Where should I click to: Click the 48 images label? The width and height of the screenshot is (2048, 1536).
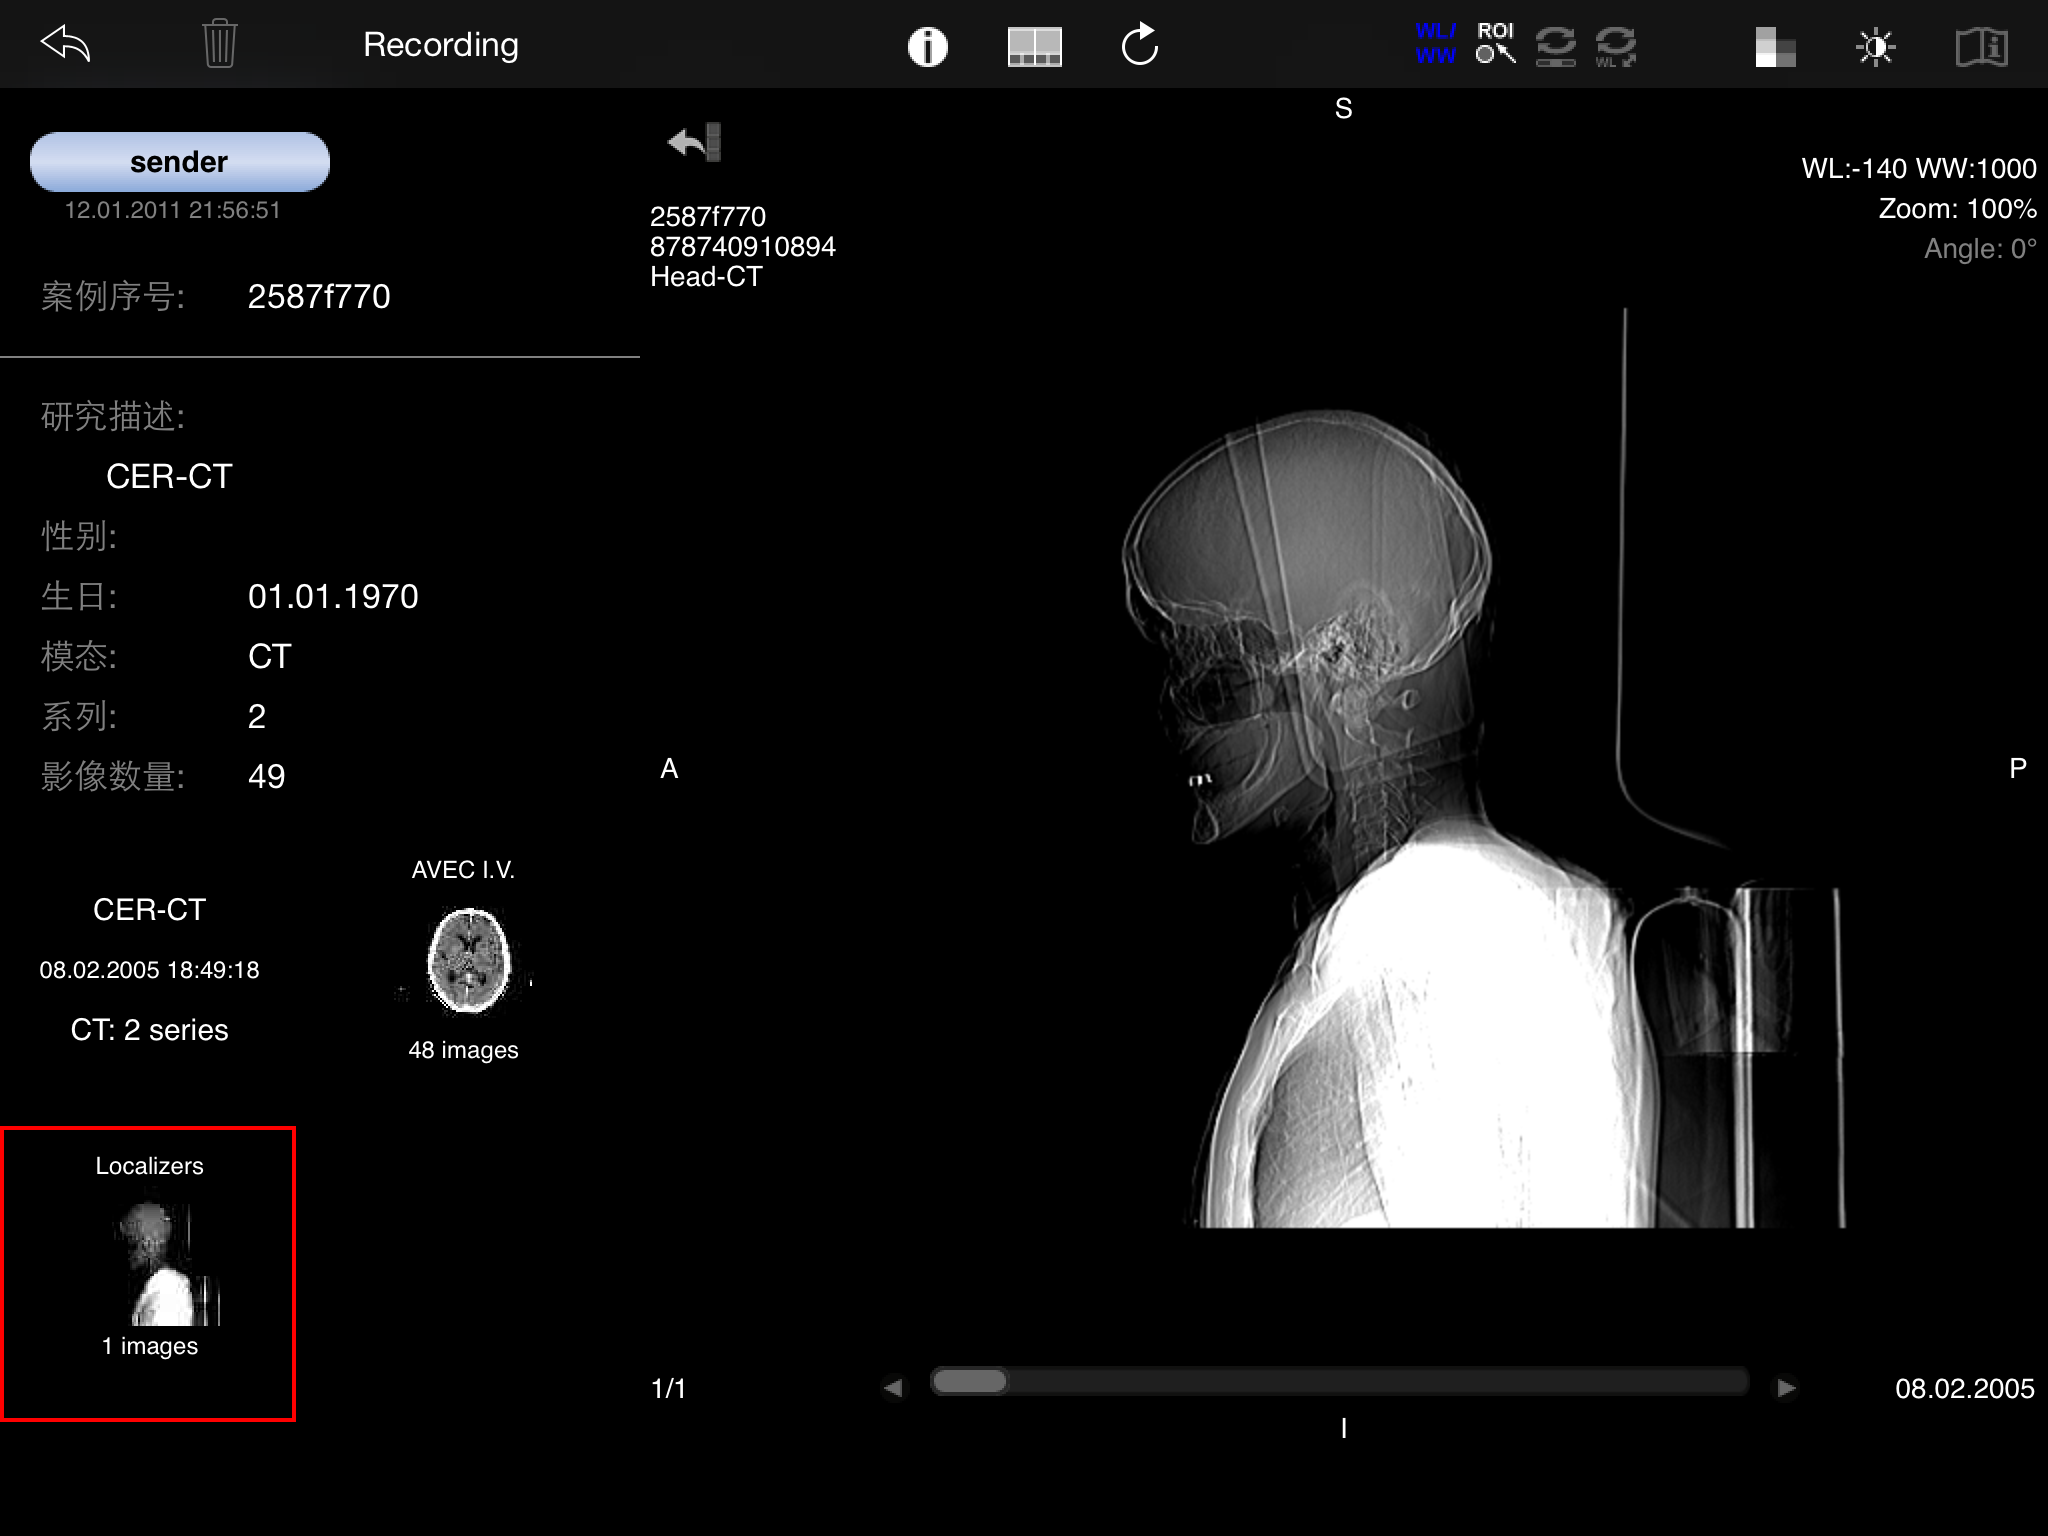pyautogui.click(x=463, y=1050)
